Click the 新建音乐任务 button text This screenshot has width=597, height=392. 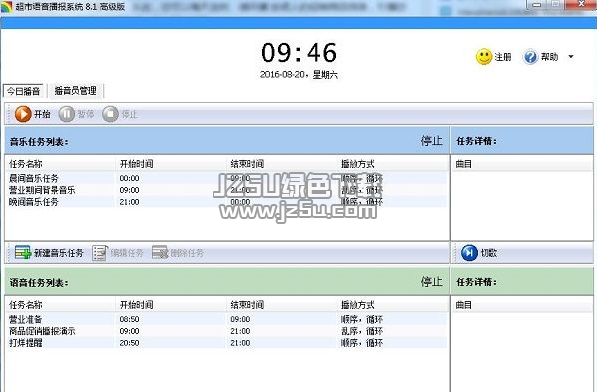[59, 253]
